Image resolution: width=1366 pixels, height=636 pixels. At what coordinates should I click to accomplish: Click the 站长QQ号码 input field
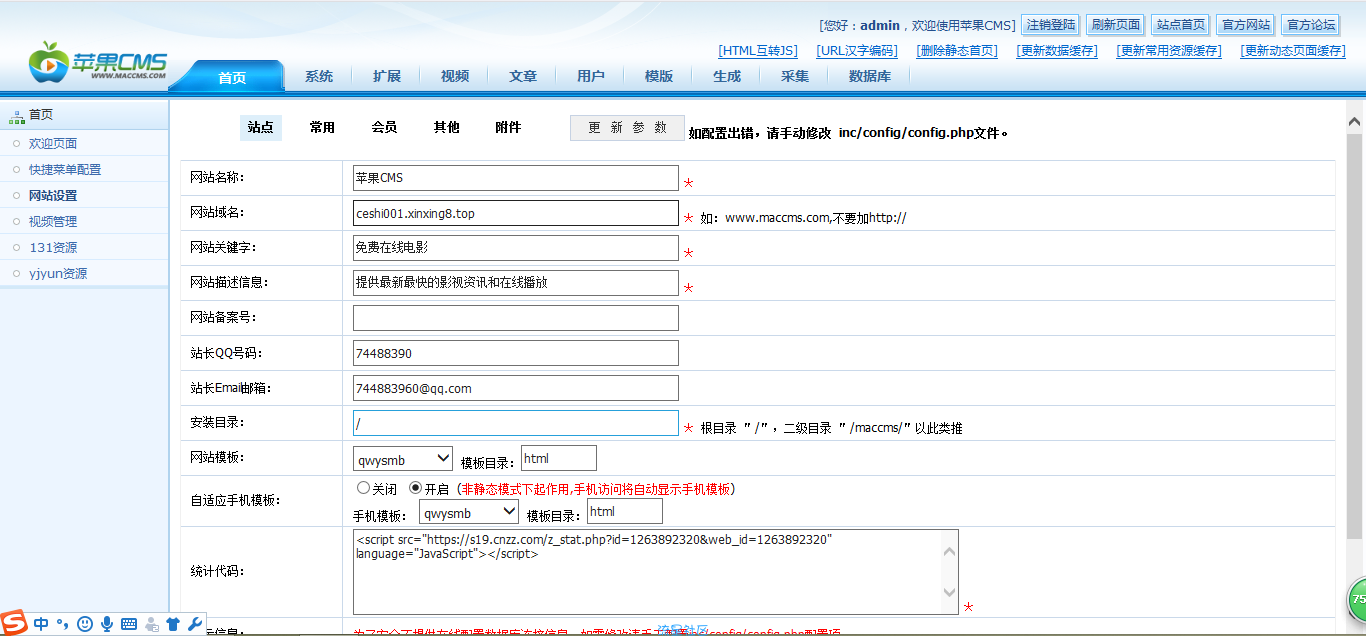point(516,353)
